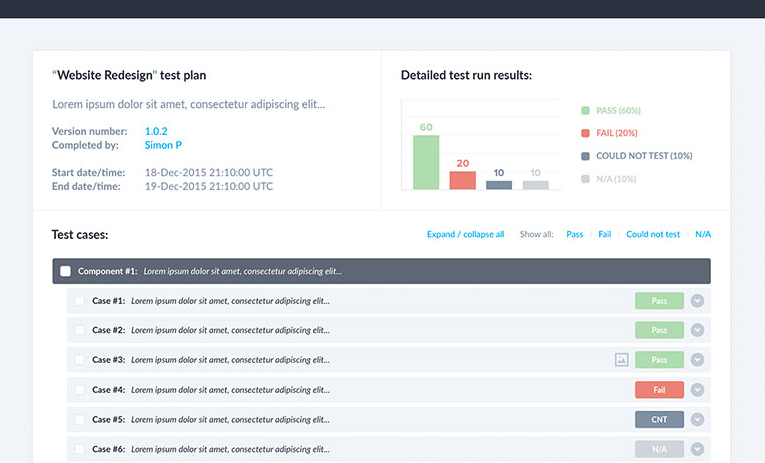The image size is (765, 463).
Task: Open the image attachment icon on Case #3
Action: (x=621, y=360)
